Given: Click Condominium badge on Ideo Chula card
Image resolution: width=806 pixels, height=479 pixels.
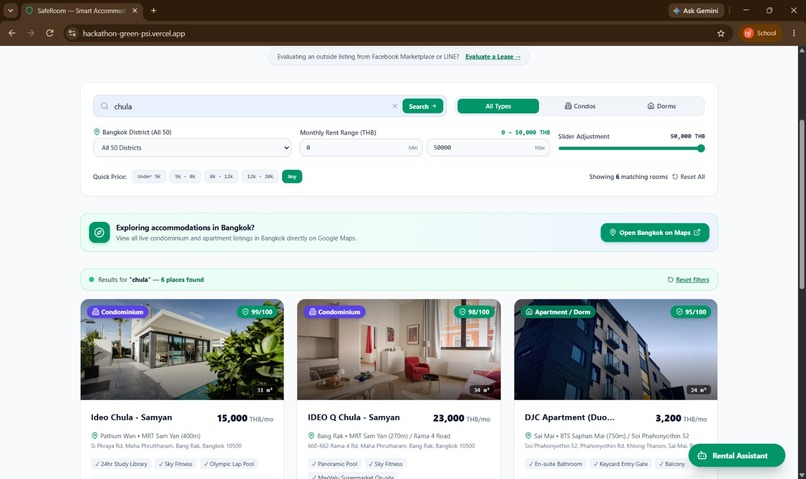Looking at the screenshot, I should click(x=118, y=311).
